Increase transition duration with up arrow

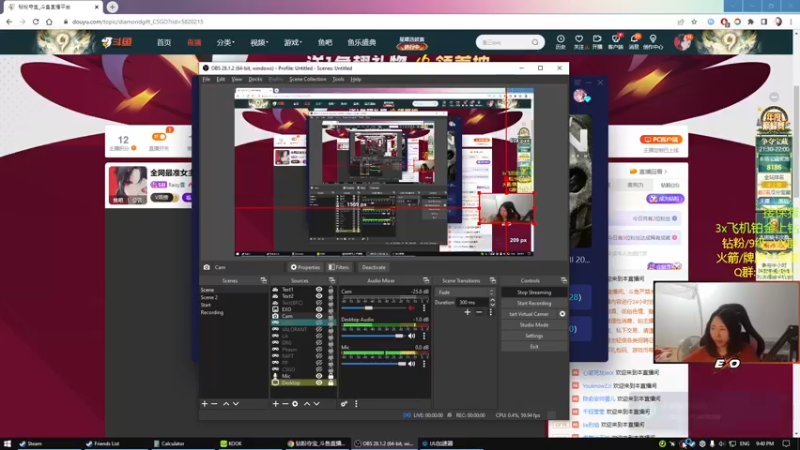coord(492,301)
